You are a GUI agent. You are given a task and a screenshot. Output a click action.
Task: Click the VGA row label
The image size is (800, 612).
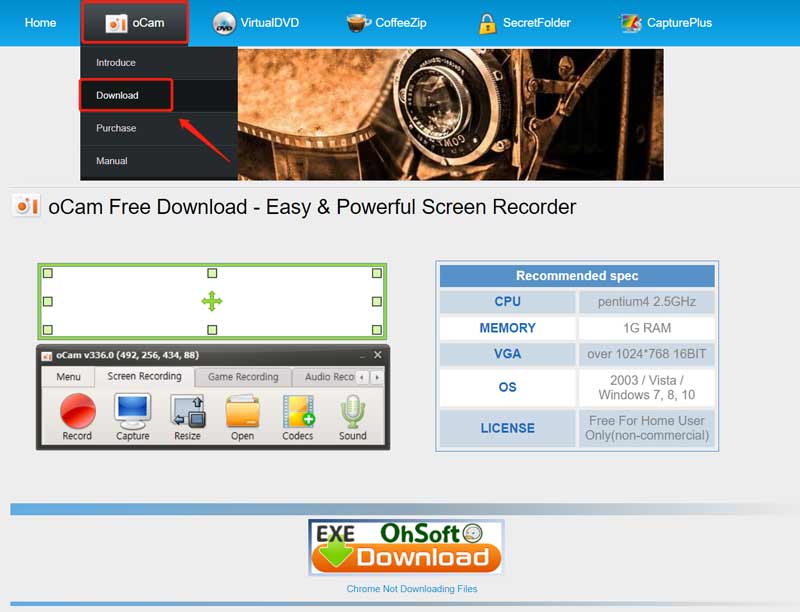click(x=507, y=354)
